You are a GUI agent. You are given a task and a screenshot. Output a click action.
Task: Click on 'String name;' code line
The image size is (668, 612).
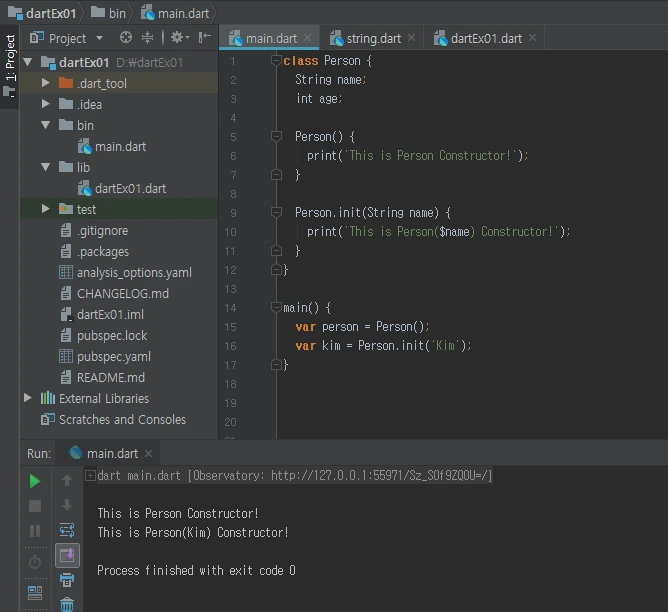[x=331, y=80]
